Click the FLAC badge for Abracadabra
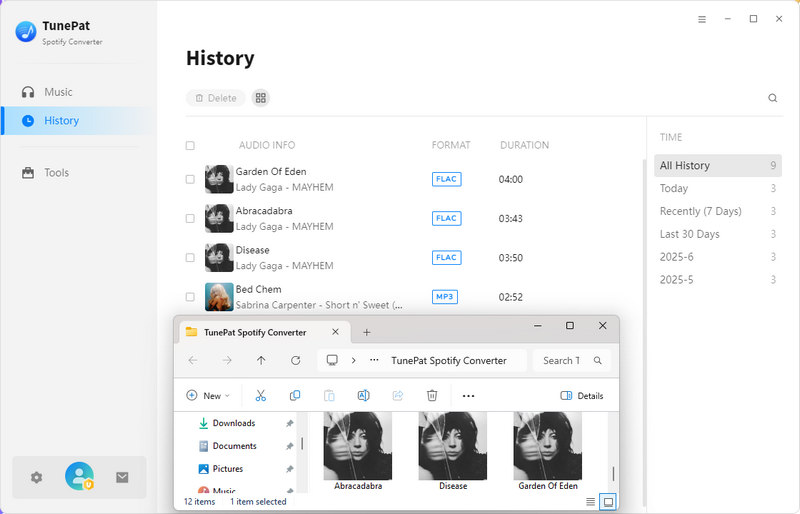Screen dimensions: 800x514 446,218
